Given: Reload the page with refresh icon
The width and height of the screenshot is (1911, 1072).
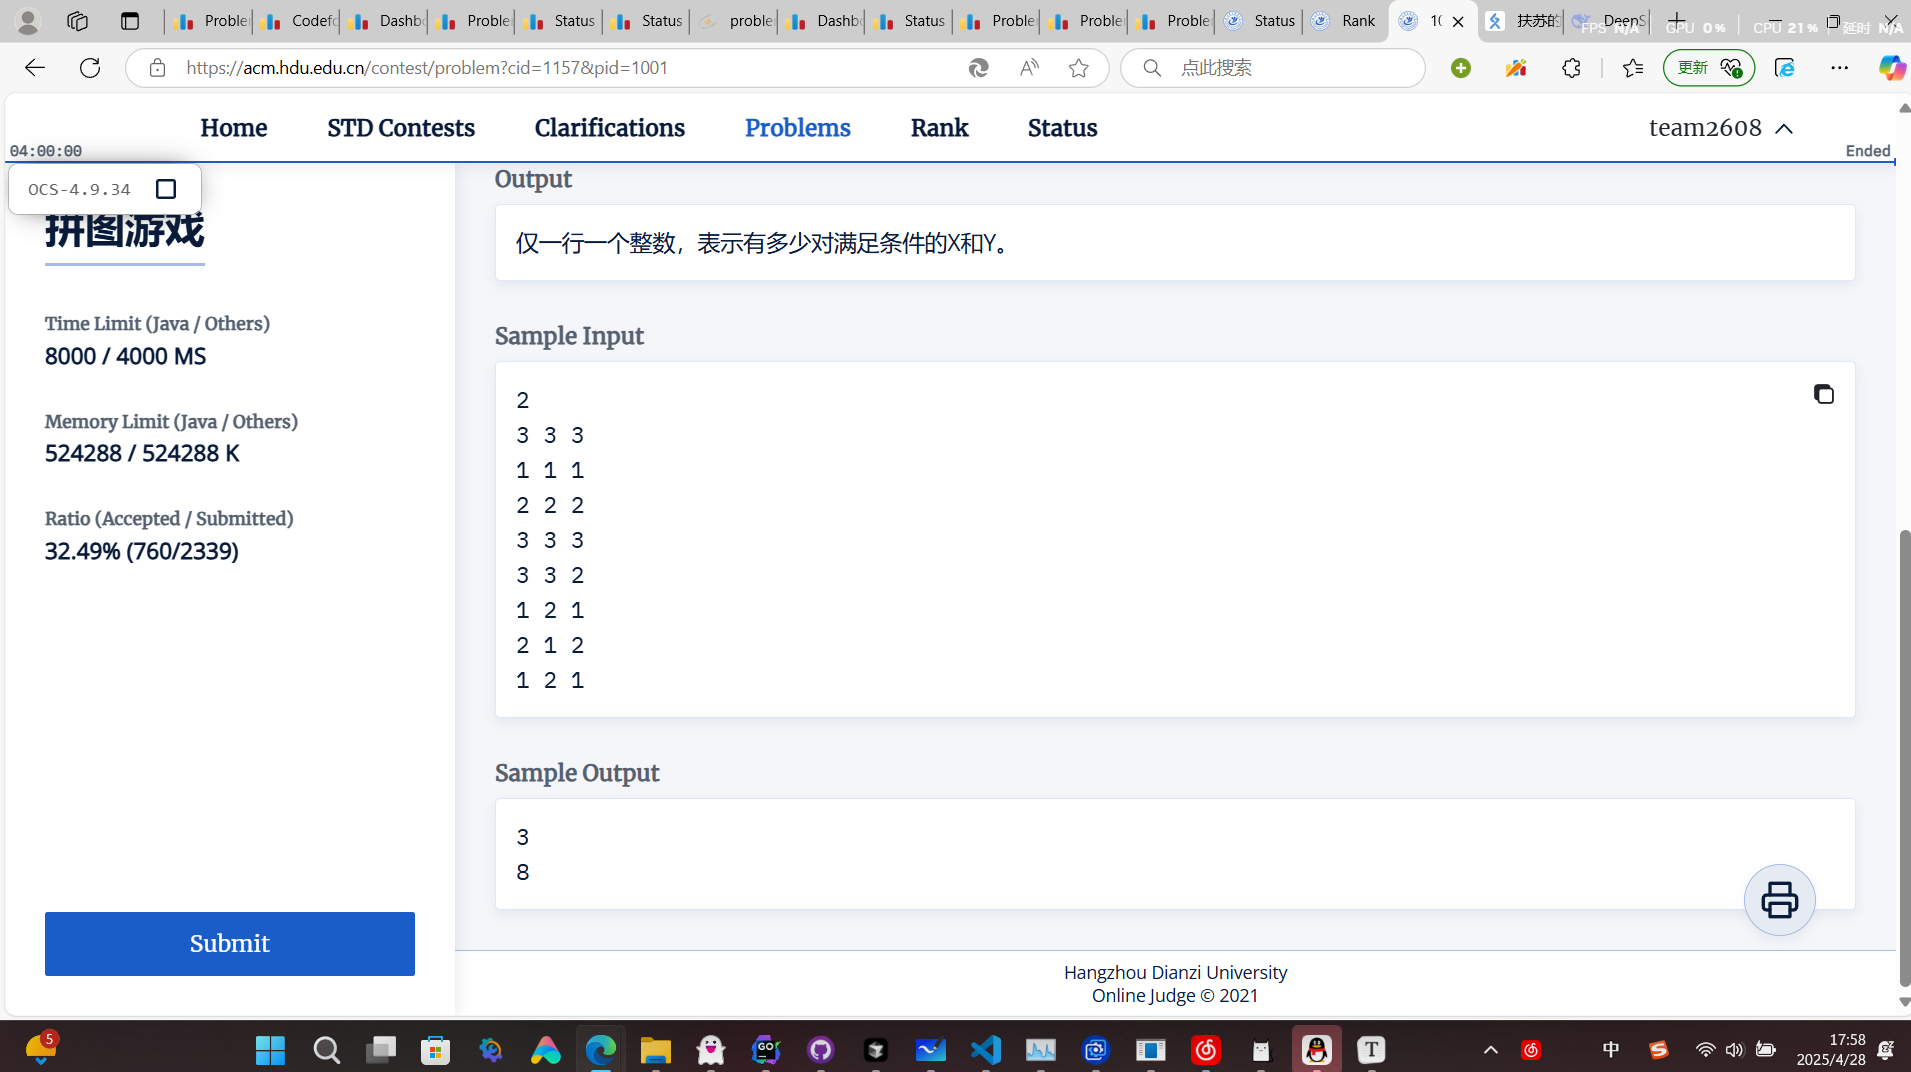Looking at the screenshot, I should coord(90,68).
